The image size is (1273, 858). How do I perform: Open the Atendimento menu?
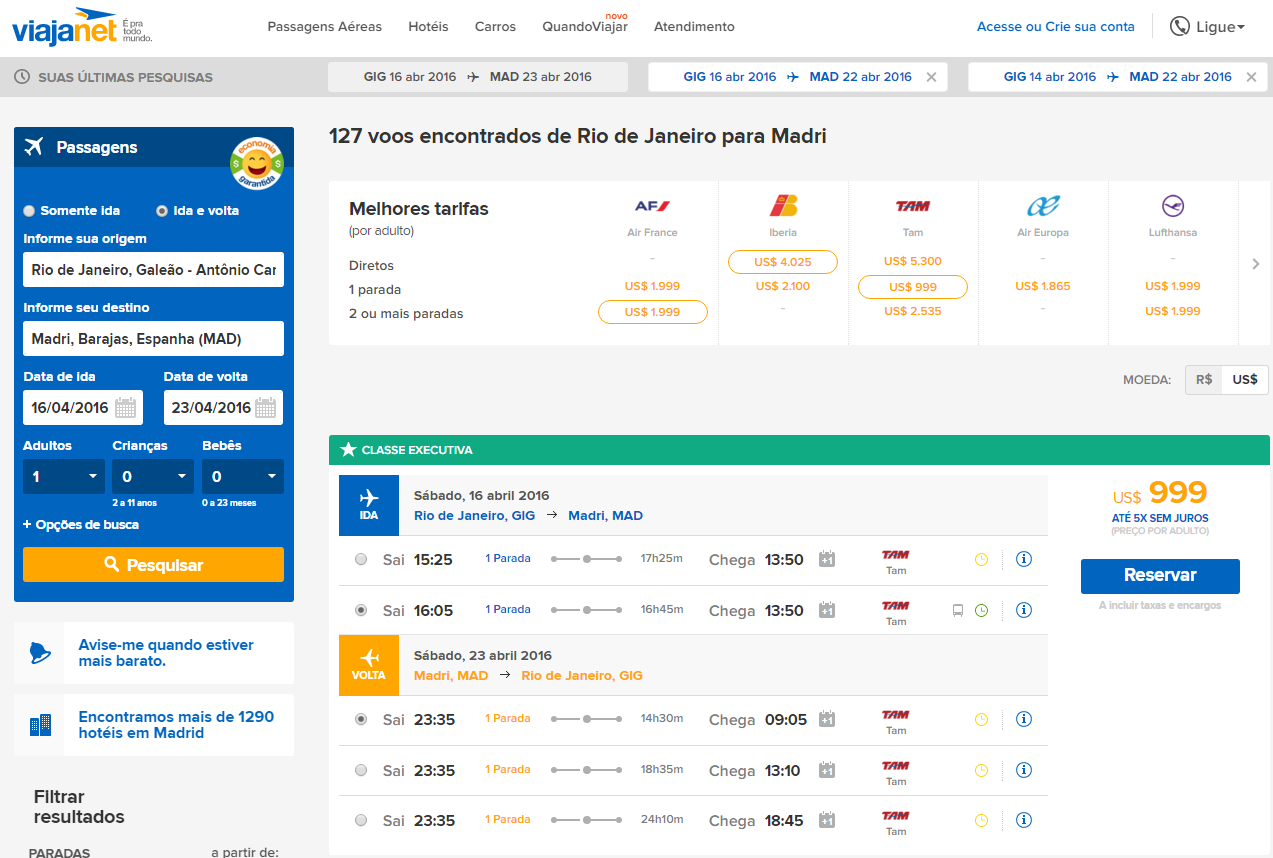(694, 26)
